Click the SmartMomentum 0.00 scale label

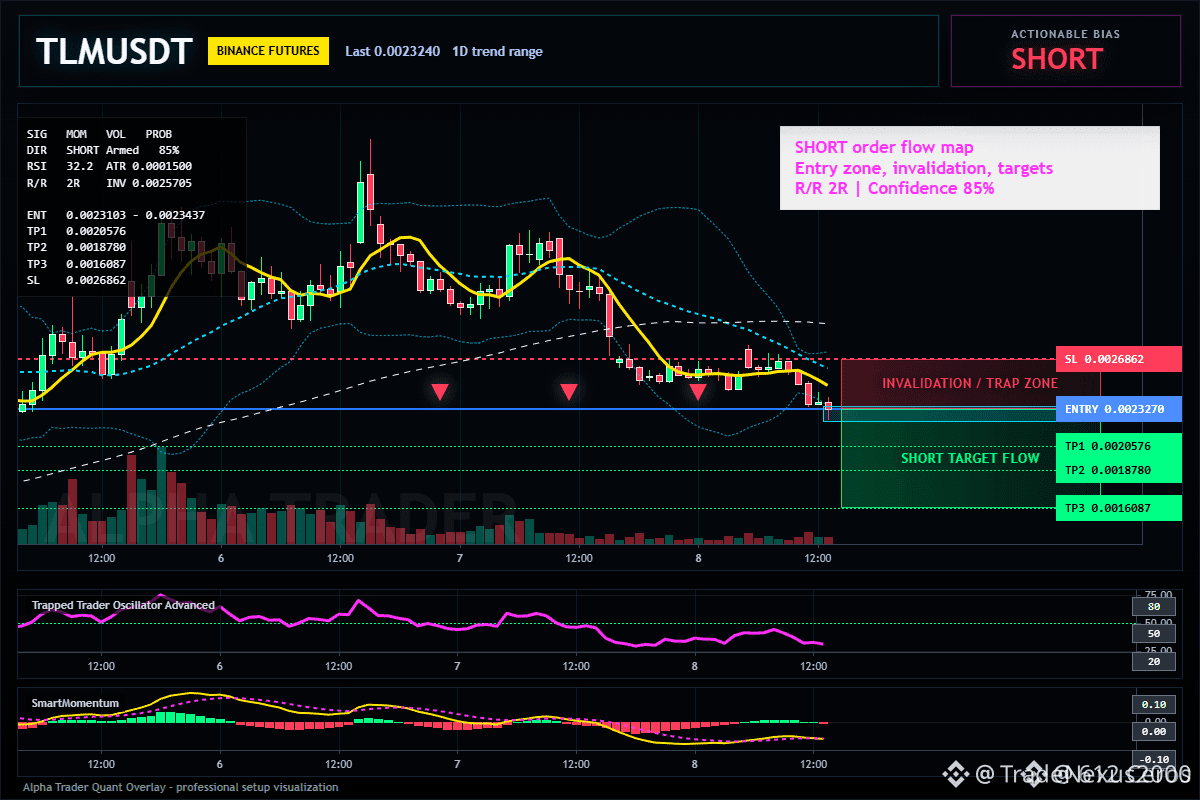tap(1153, 732)
